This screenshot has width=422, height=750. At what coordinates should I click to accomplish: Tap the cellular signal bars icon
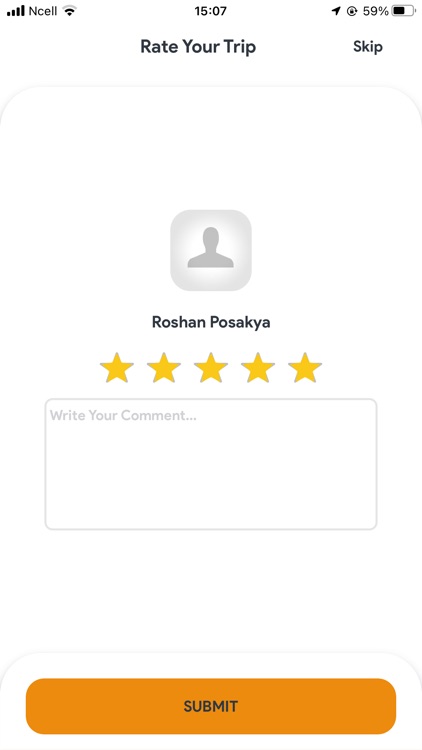click(16, 11)
